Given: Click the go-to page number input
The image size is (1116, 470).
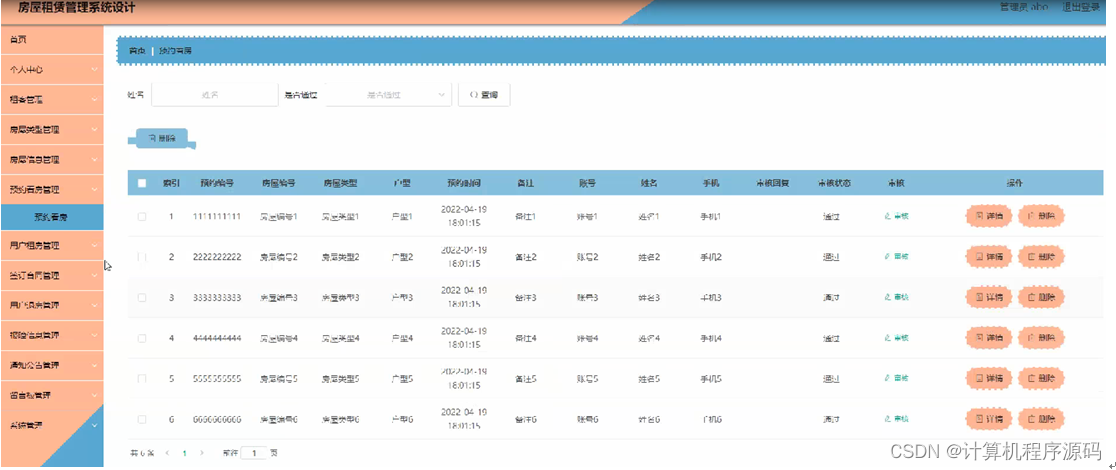Looking at the screenshot, I should (253, 452).
